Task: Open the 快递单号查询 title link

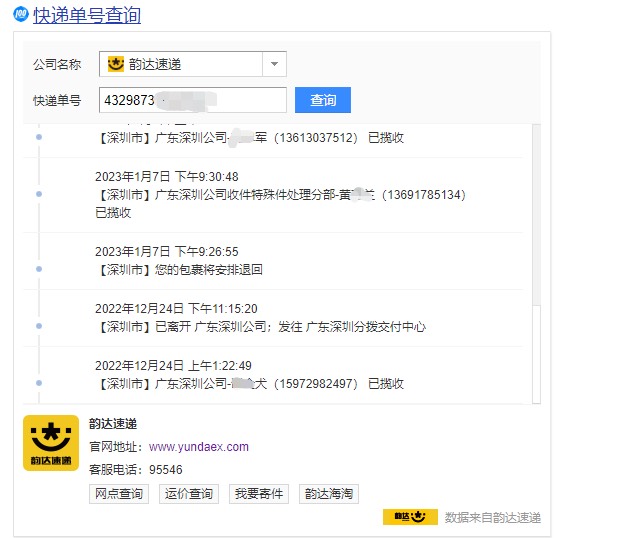Action: tap(87, 15)
